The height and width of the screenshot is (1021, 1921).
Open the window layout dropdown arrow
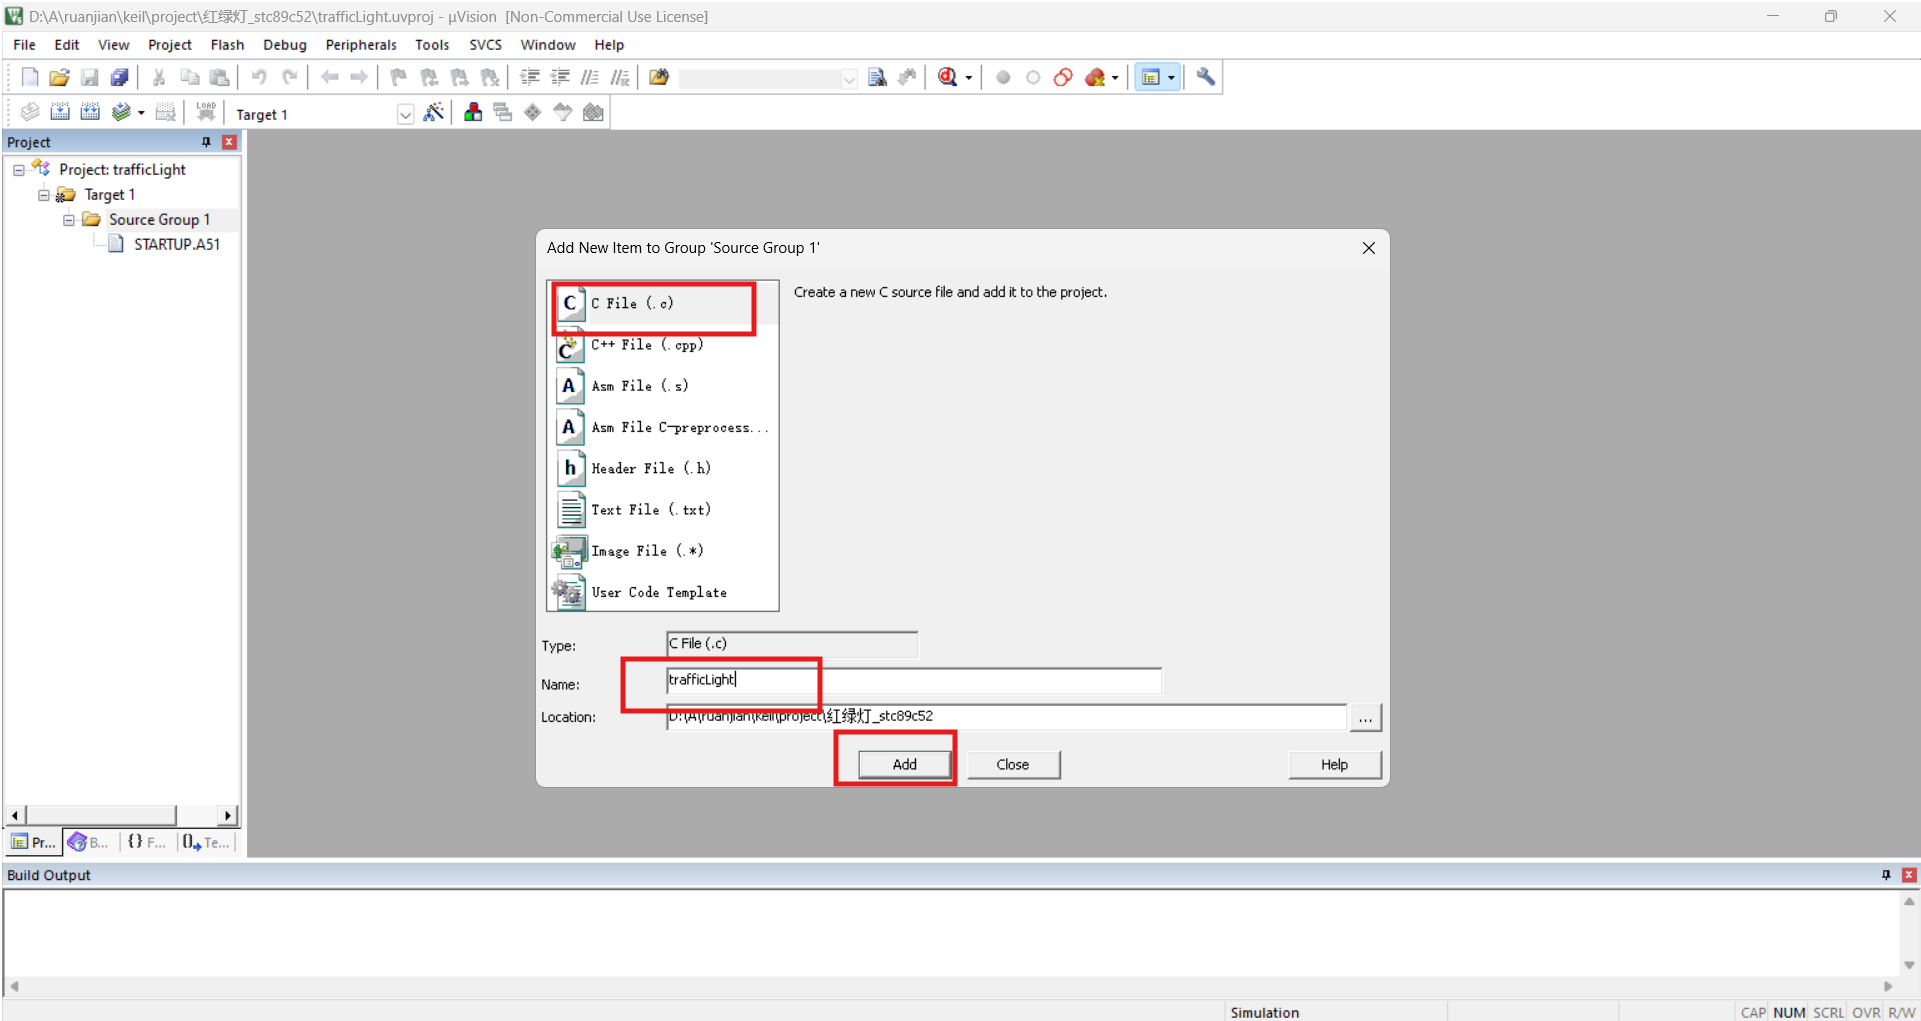[1172, 78]
